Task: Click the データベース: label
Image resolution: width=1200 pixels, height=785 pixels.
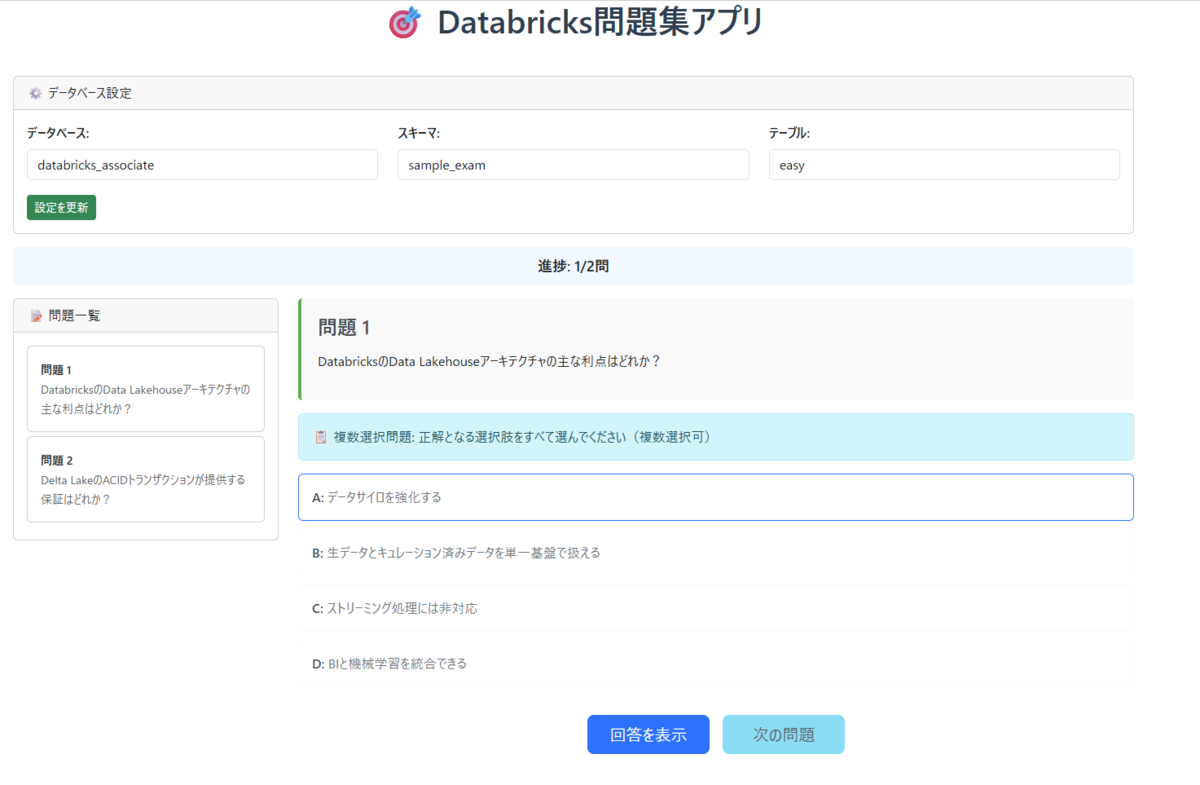Action: pos(58,133)
